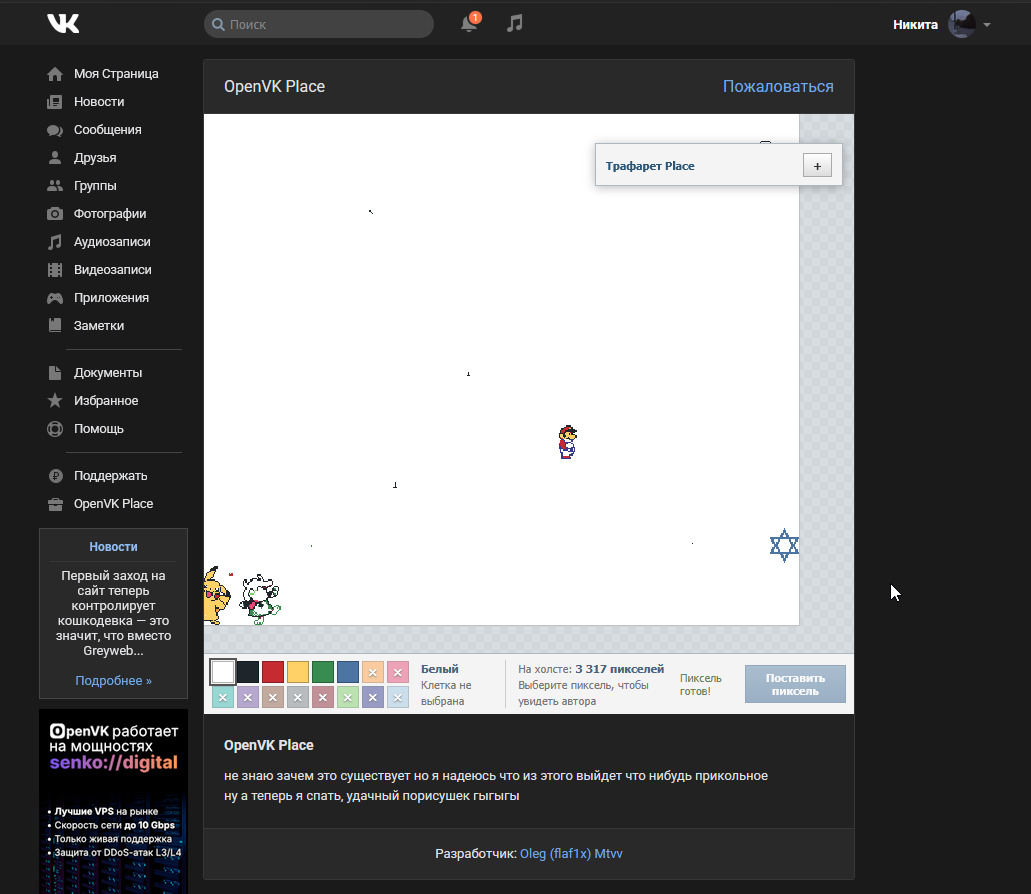Open Заметки in sidebar
The height and width of the screenshot is (894, 1031).
(x=99, y=325)
